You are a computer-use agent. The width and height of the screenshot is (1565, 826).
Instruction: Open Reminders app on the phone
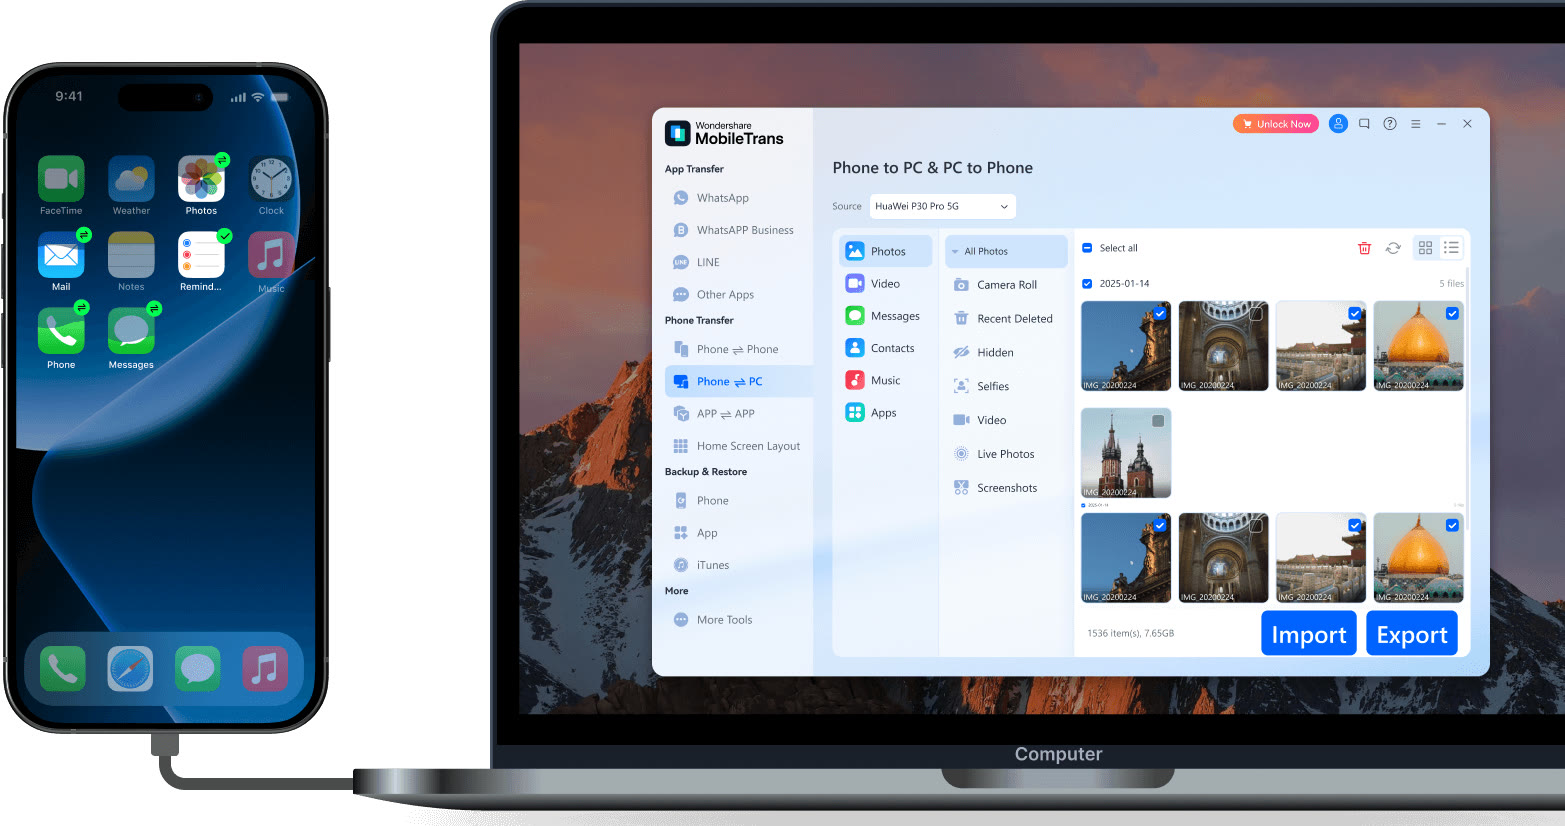(201, 255)
